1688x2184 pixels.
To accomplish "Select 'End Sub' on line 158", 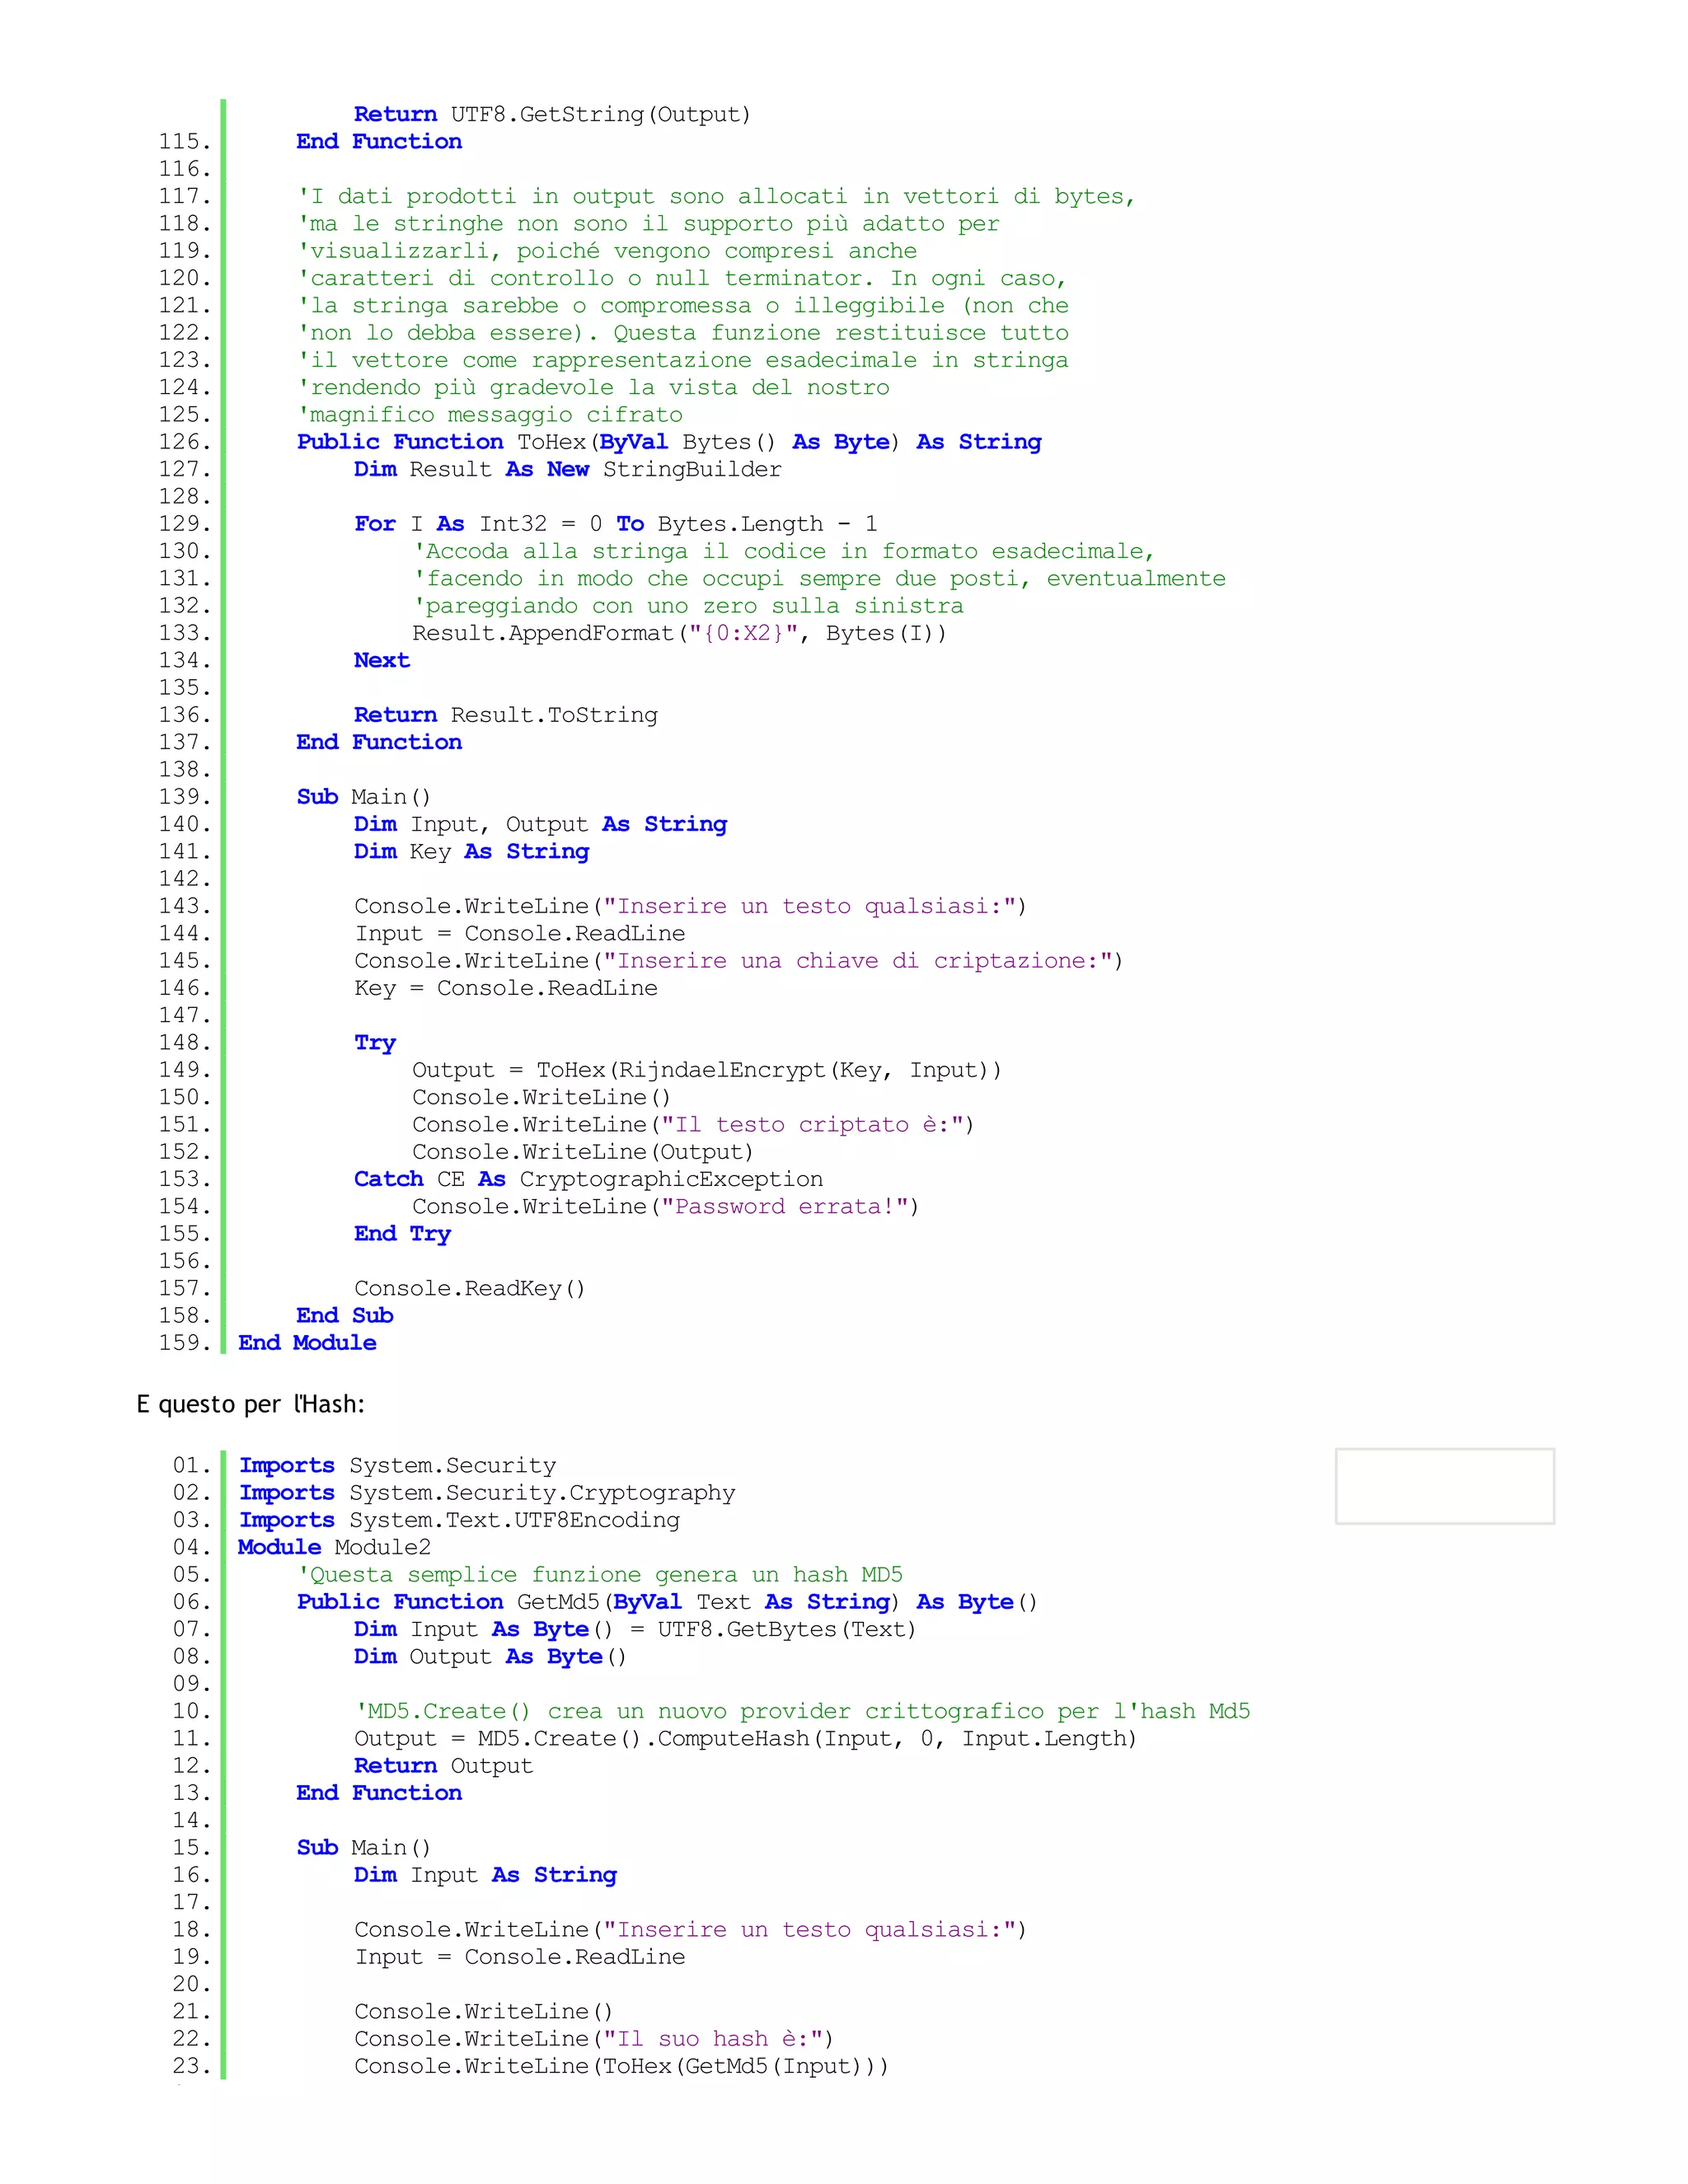I will pos(345,1315).
